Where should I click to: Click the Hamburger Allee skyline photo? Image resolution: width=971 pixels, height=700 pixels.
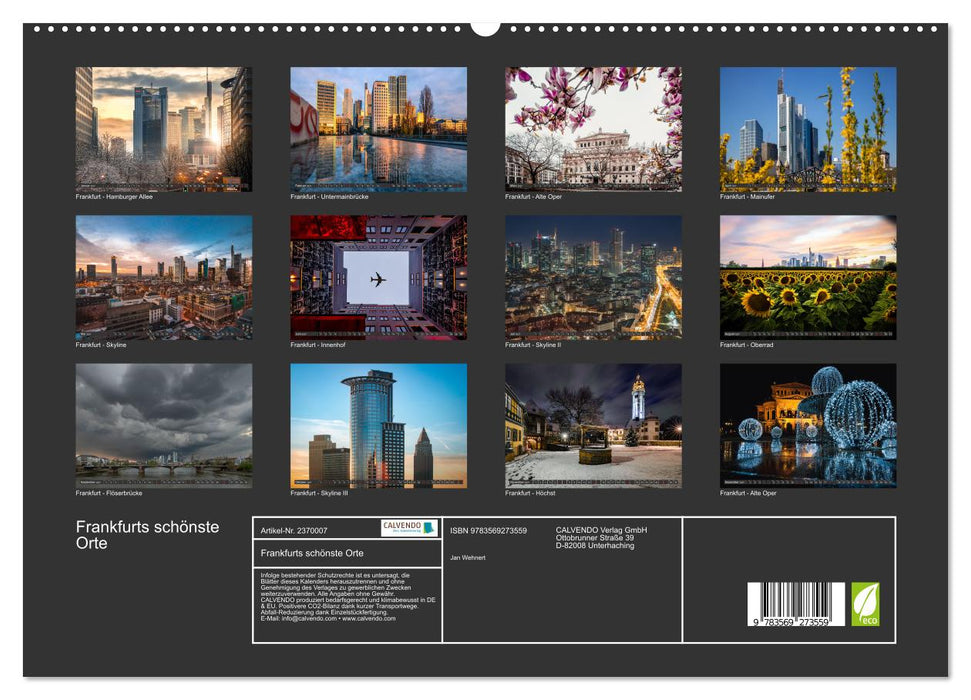click(163, 129)
